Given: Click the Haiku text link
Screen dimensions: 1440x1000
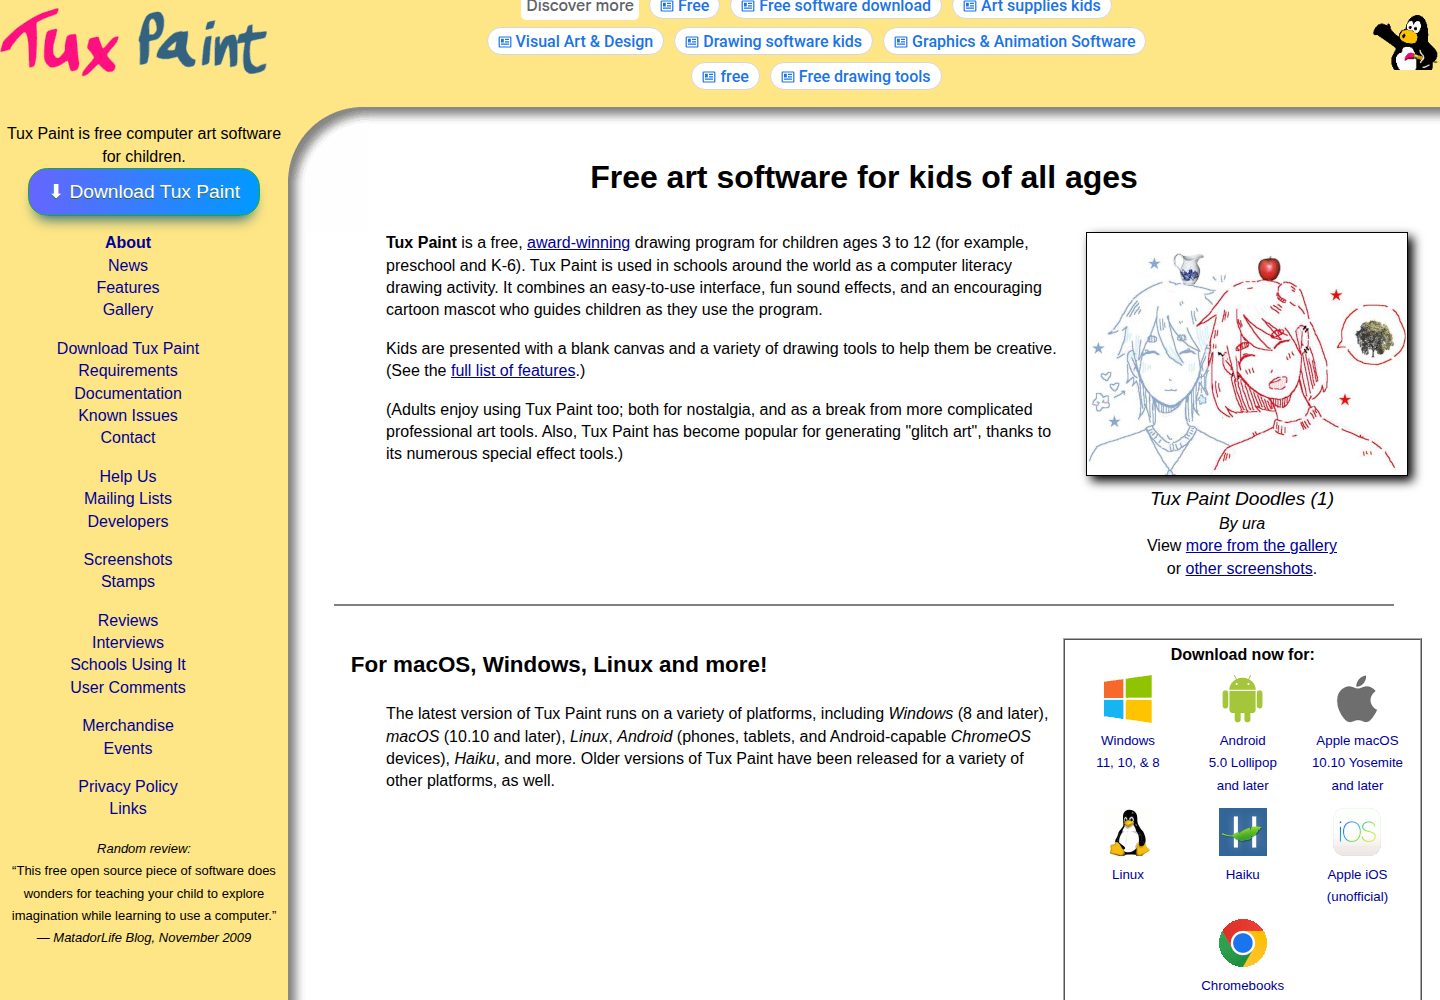Looking at the screenshot, I should point(1242,874).
